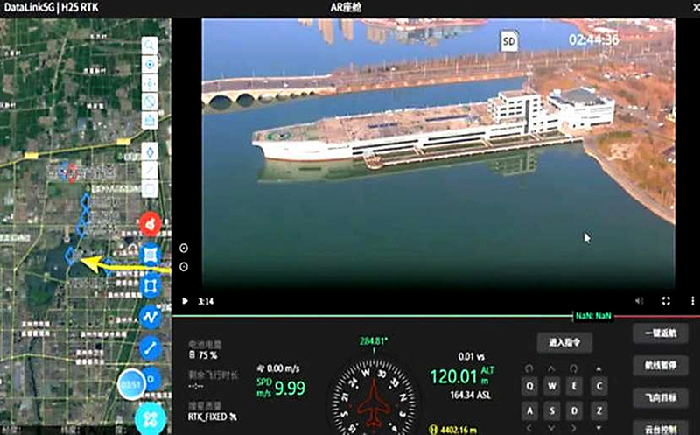The width and height of the screenshot is (700, 435).
Task: Click the descend triangle below Z
Action: coord(599,427)
